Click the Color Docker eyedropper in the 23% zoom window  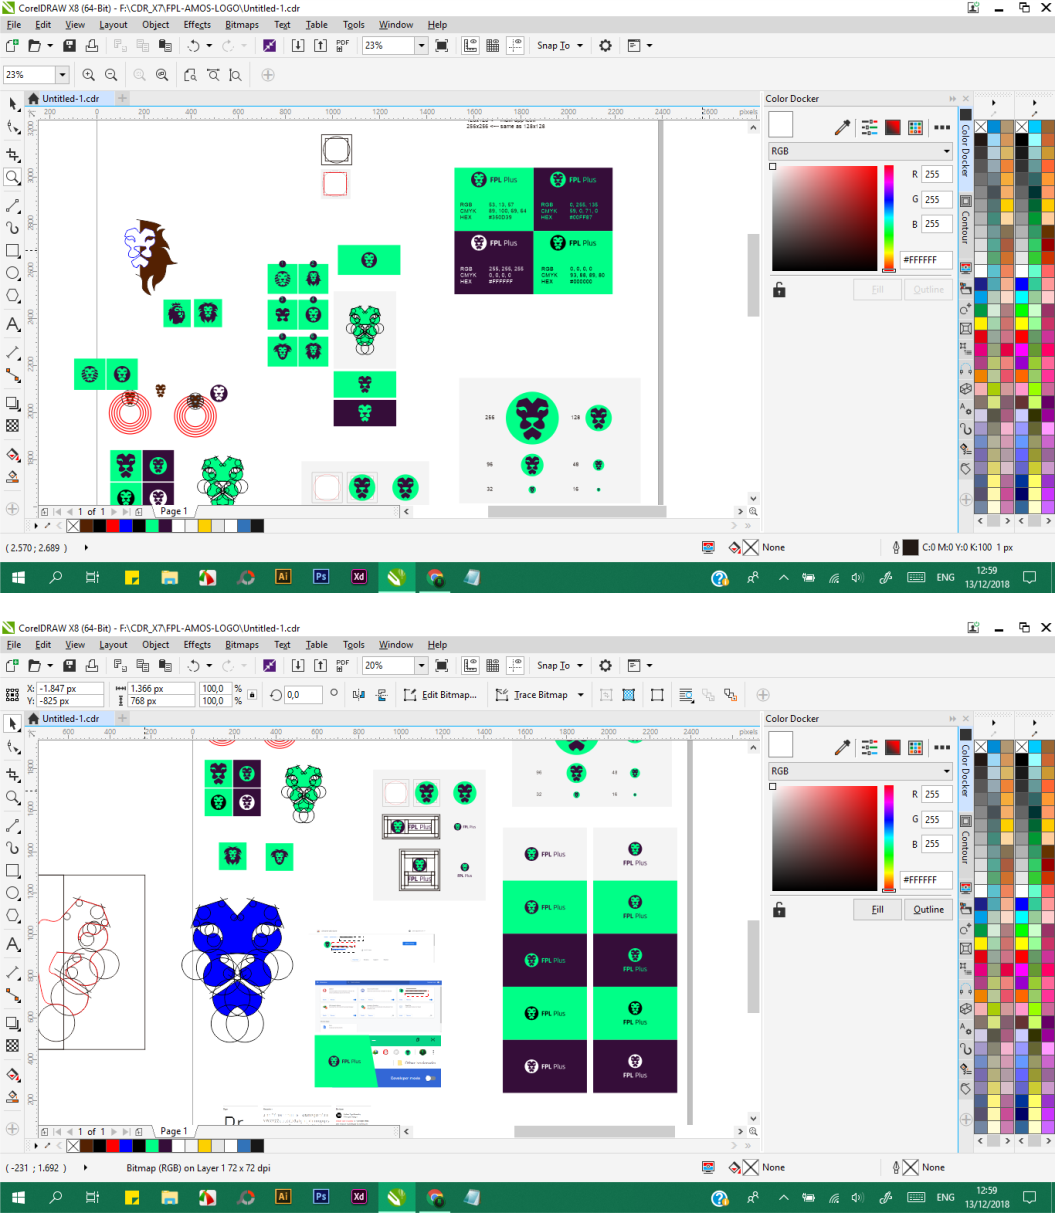[x=843, y=127]
